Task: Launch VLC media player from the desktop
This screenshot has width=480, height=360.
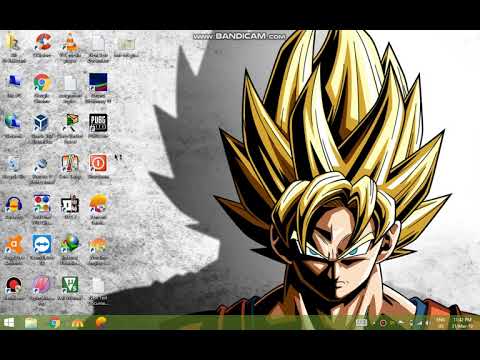Action: (x=70, y=47)
